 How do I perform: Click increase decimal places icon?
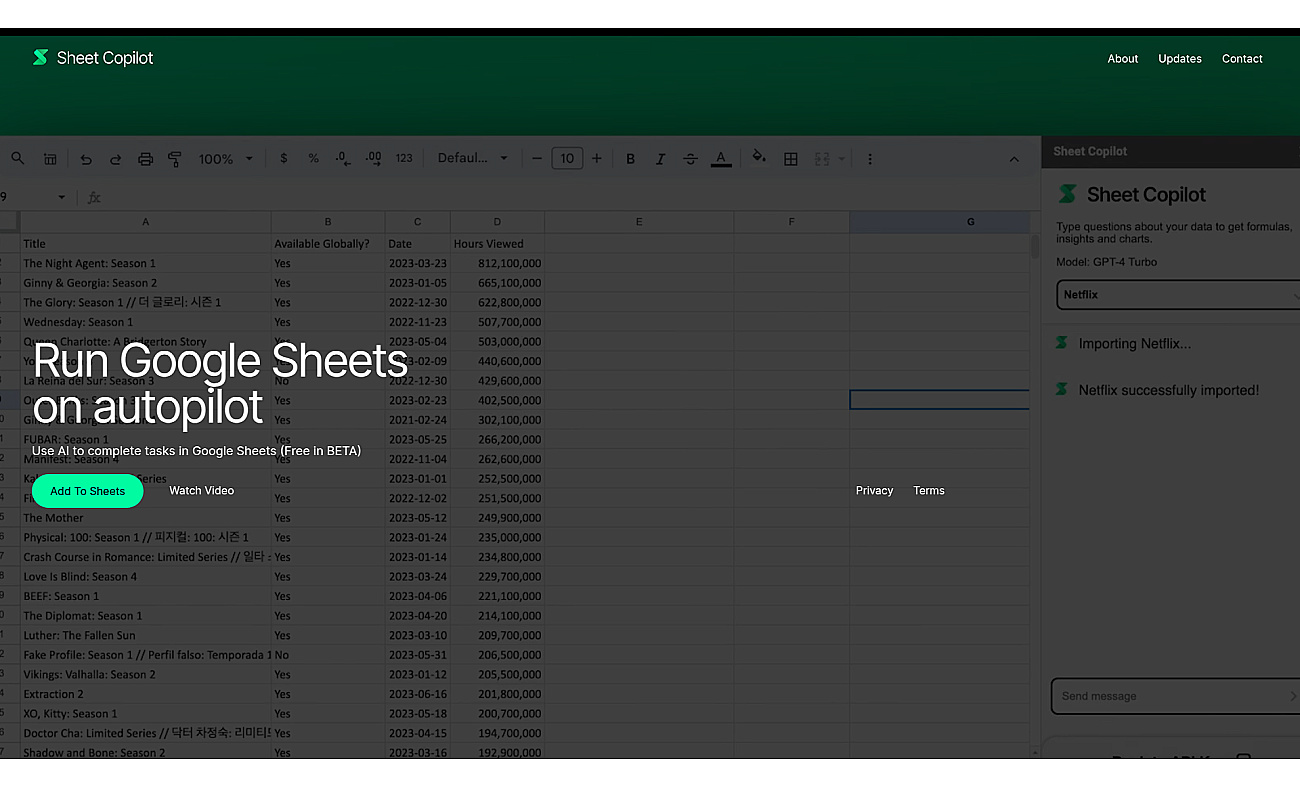374,158
